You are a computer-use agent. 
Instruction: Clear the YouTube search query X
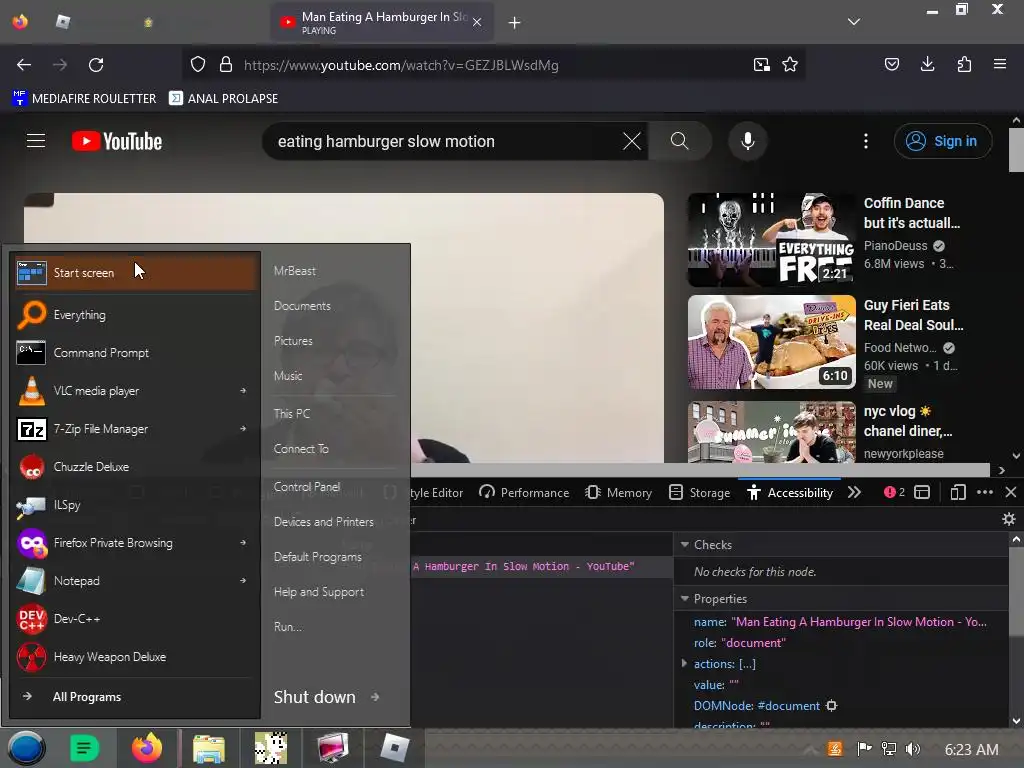click(x=632, y=141)
